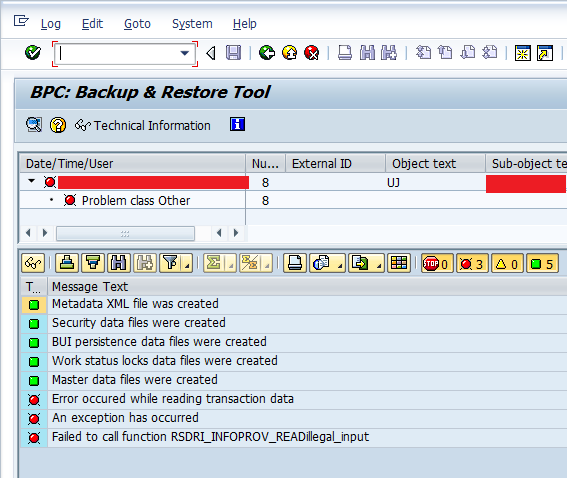This screenshot has width=567, height=478.
Task: Click the Find binoculars icon in top toolbar
Action: 367,53
